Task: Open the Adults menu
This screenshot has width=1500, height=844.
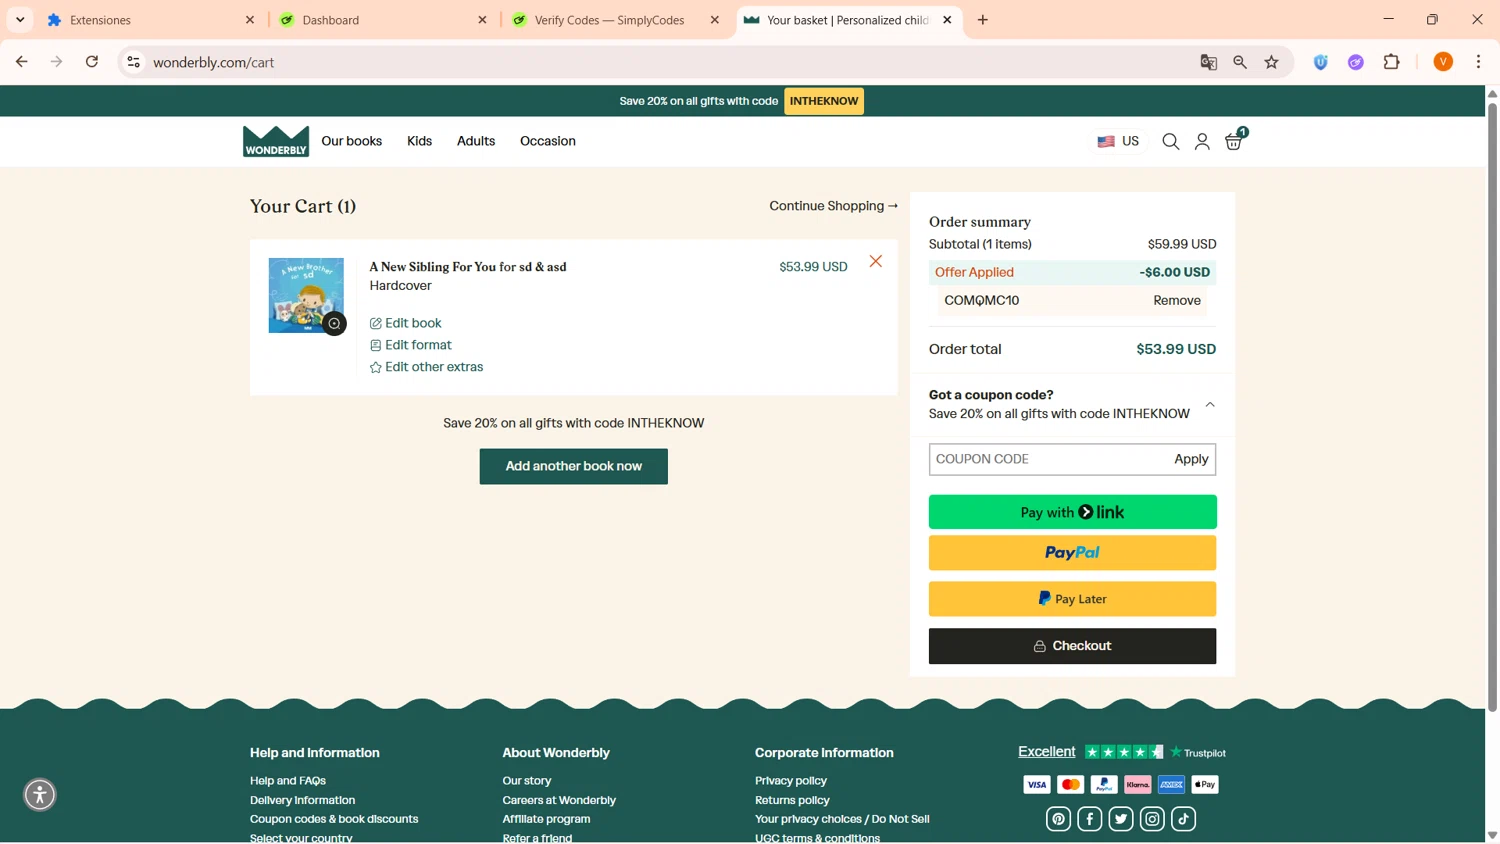Action: [476, 141]
